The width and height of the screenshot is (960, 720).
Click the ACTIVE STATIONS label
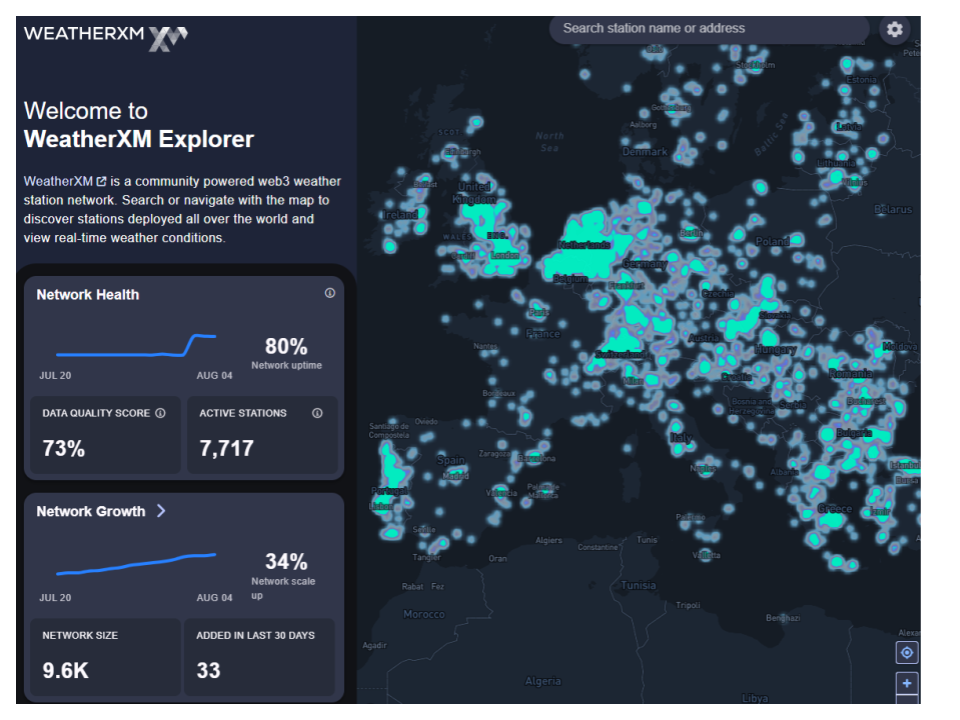click(242, 413)
